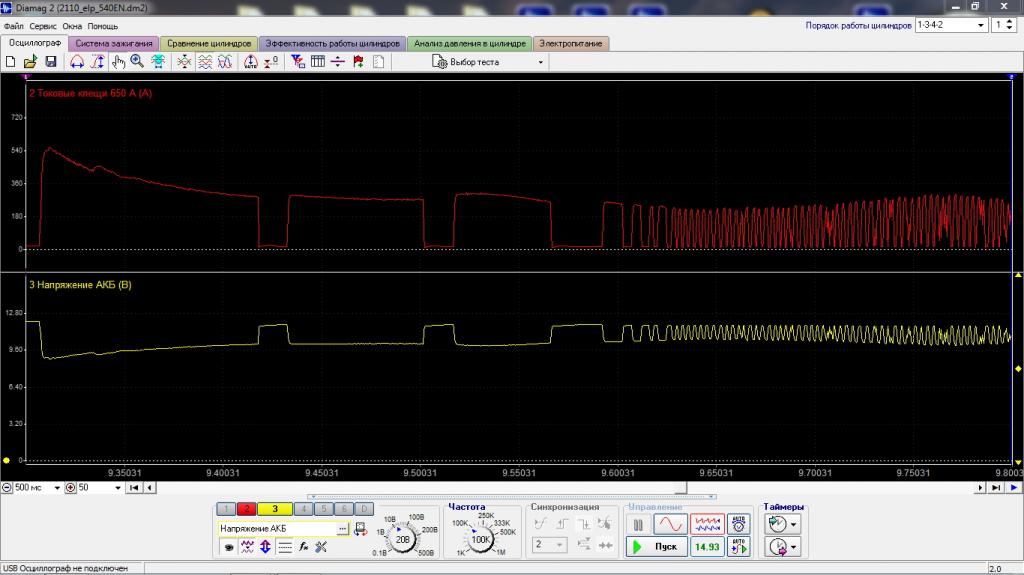Click the report page icon
Screen dimensions: 1024x575
coord(379,62)
